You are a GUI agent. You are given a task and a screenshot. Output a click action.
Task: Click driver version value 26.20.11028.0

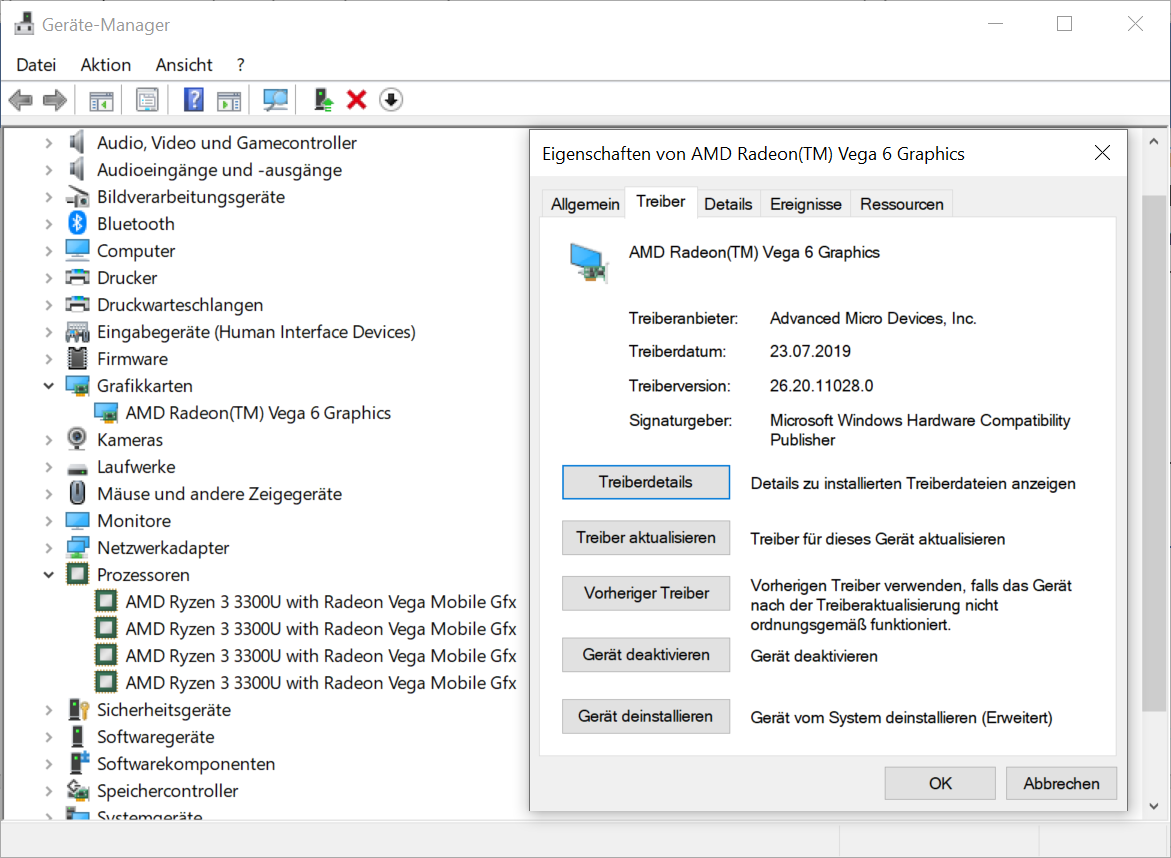[821, 386]
